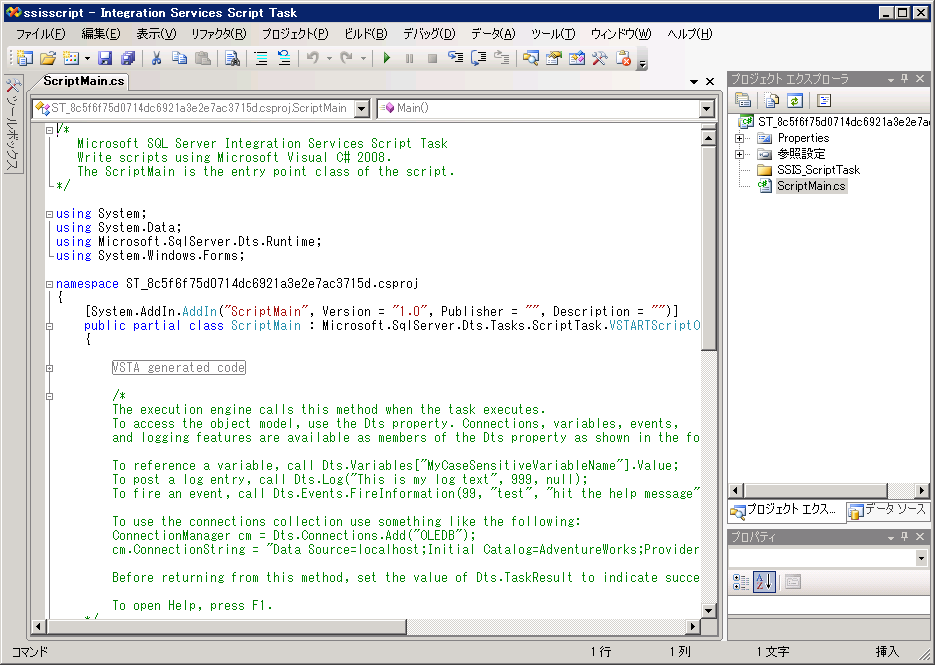The image size is (935, 665).
Task: Open Project Explorer via toolbar magnifier icon
Action: coord(530,58)
